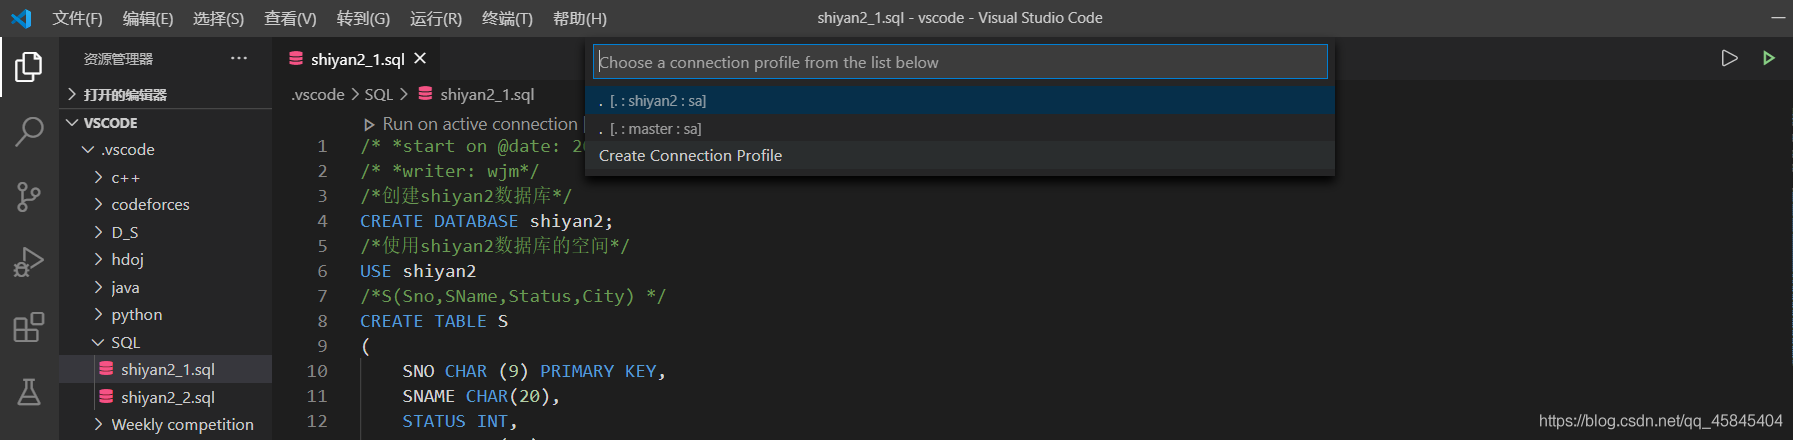The height and width of the screenshot is (440, 1793).
Task: Choose Create Connection Profile option
Action: [x=690, y=156]
